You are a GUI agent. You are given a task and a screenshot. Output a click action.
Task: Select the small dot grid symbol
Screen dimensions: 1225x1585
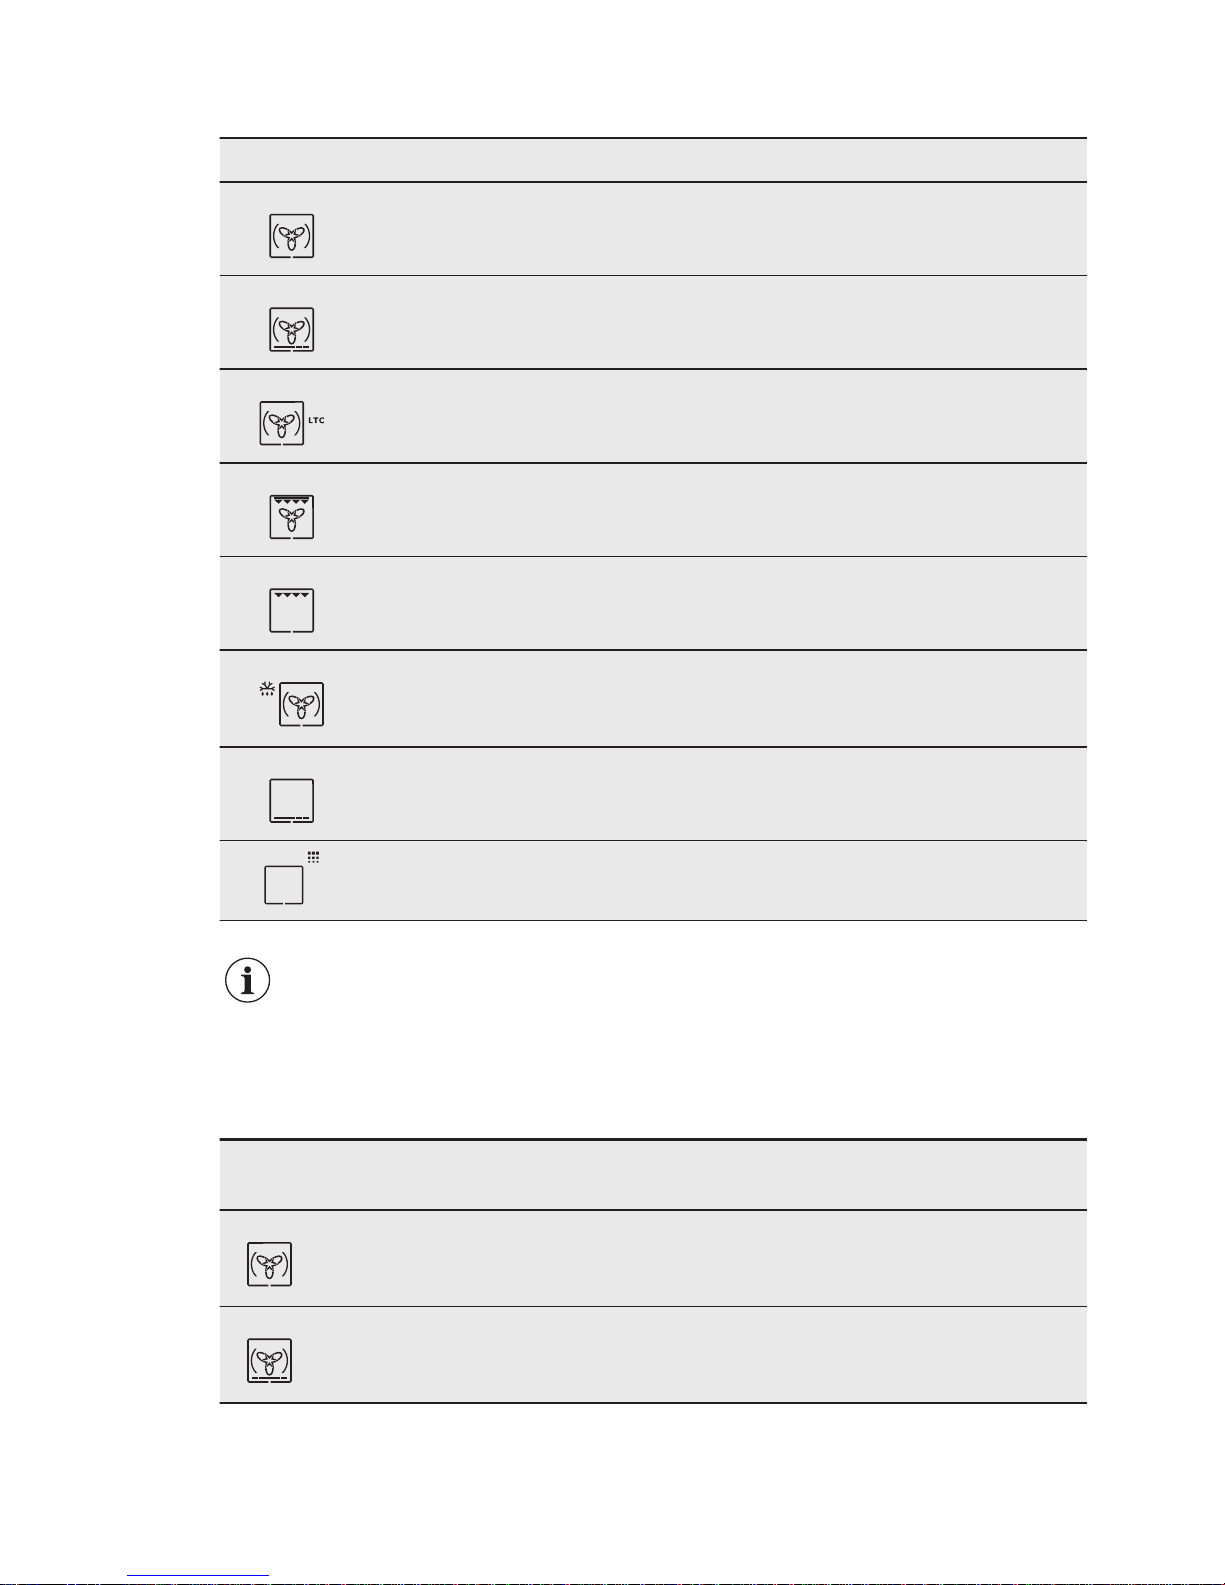pyautogui.click(x=313, y=857)
